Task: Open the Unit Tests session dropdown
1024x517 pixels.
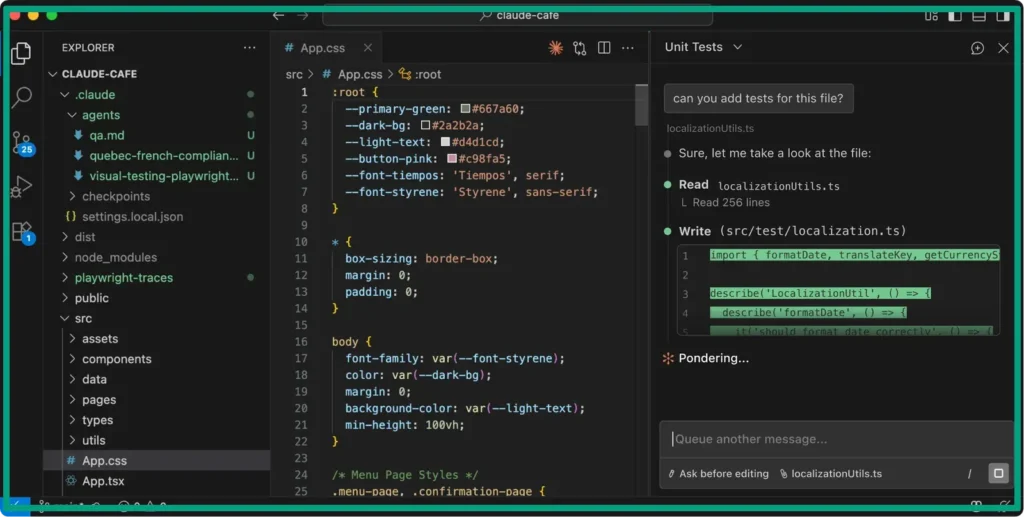Action: pyautogui.click(x=703, y=47)
